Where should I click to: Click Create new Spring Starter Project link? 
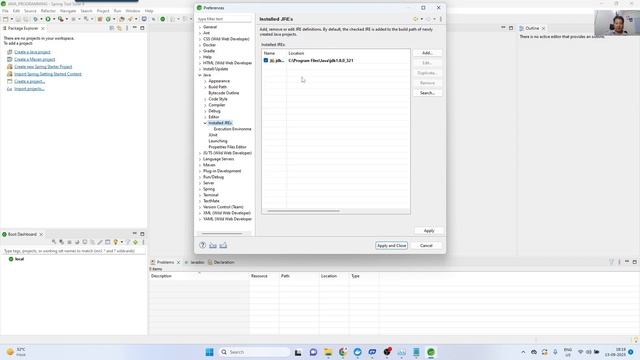tap(43, 67)
